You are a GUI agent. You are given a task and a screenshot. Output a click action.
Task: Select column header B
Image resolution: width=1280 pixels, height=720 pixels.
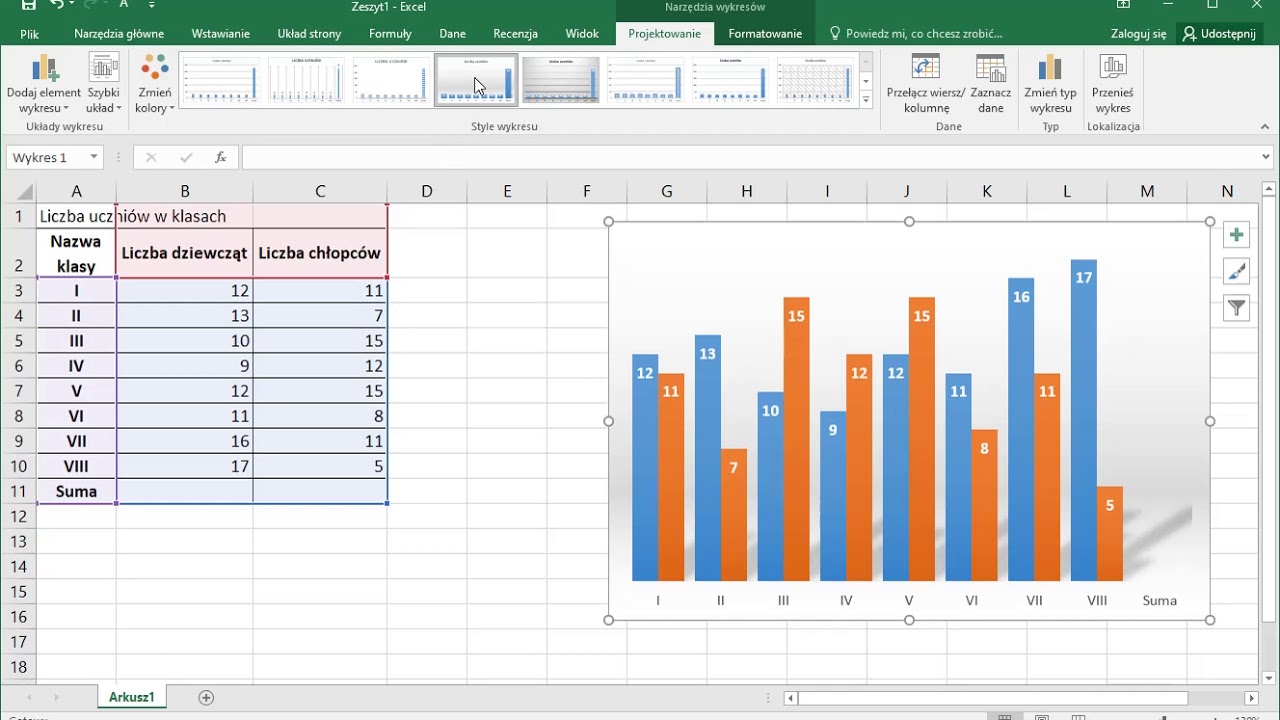tap(185, 191)
